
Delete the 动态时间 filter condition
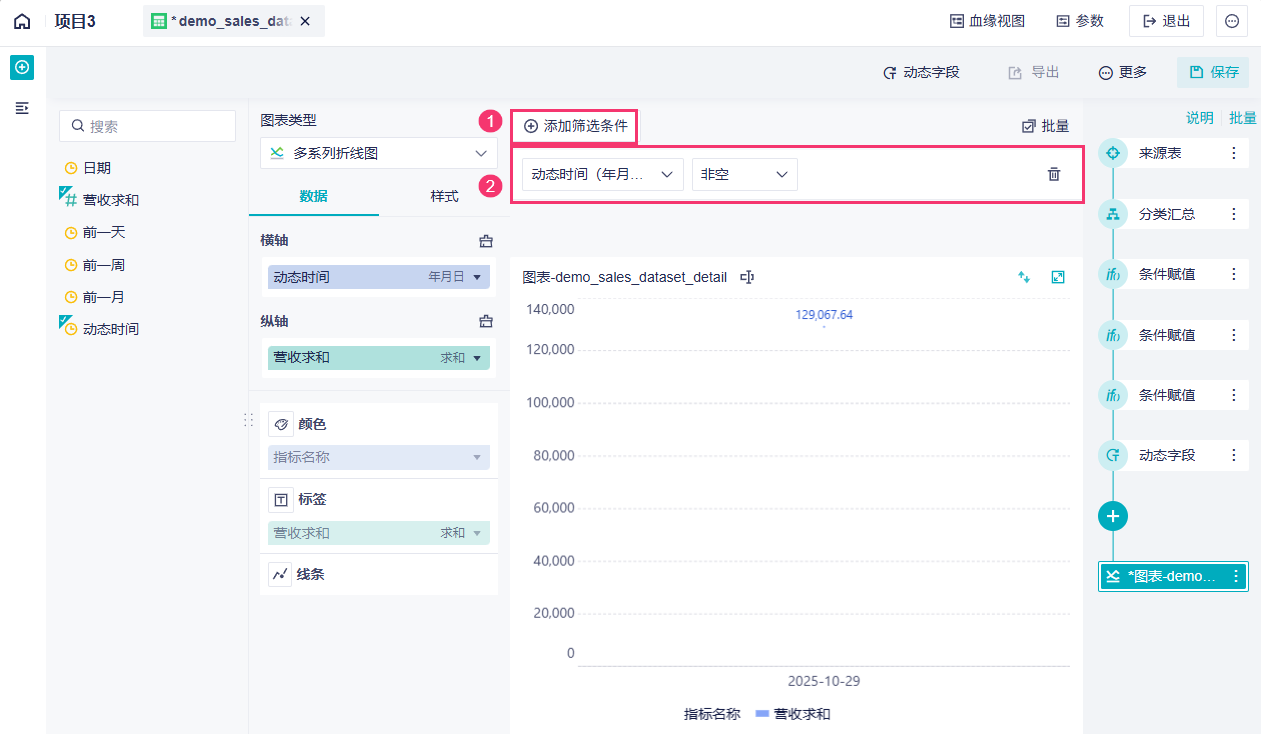(1053, 174)
